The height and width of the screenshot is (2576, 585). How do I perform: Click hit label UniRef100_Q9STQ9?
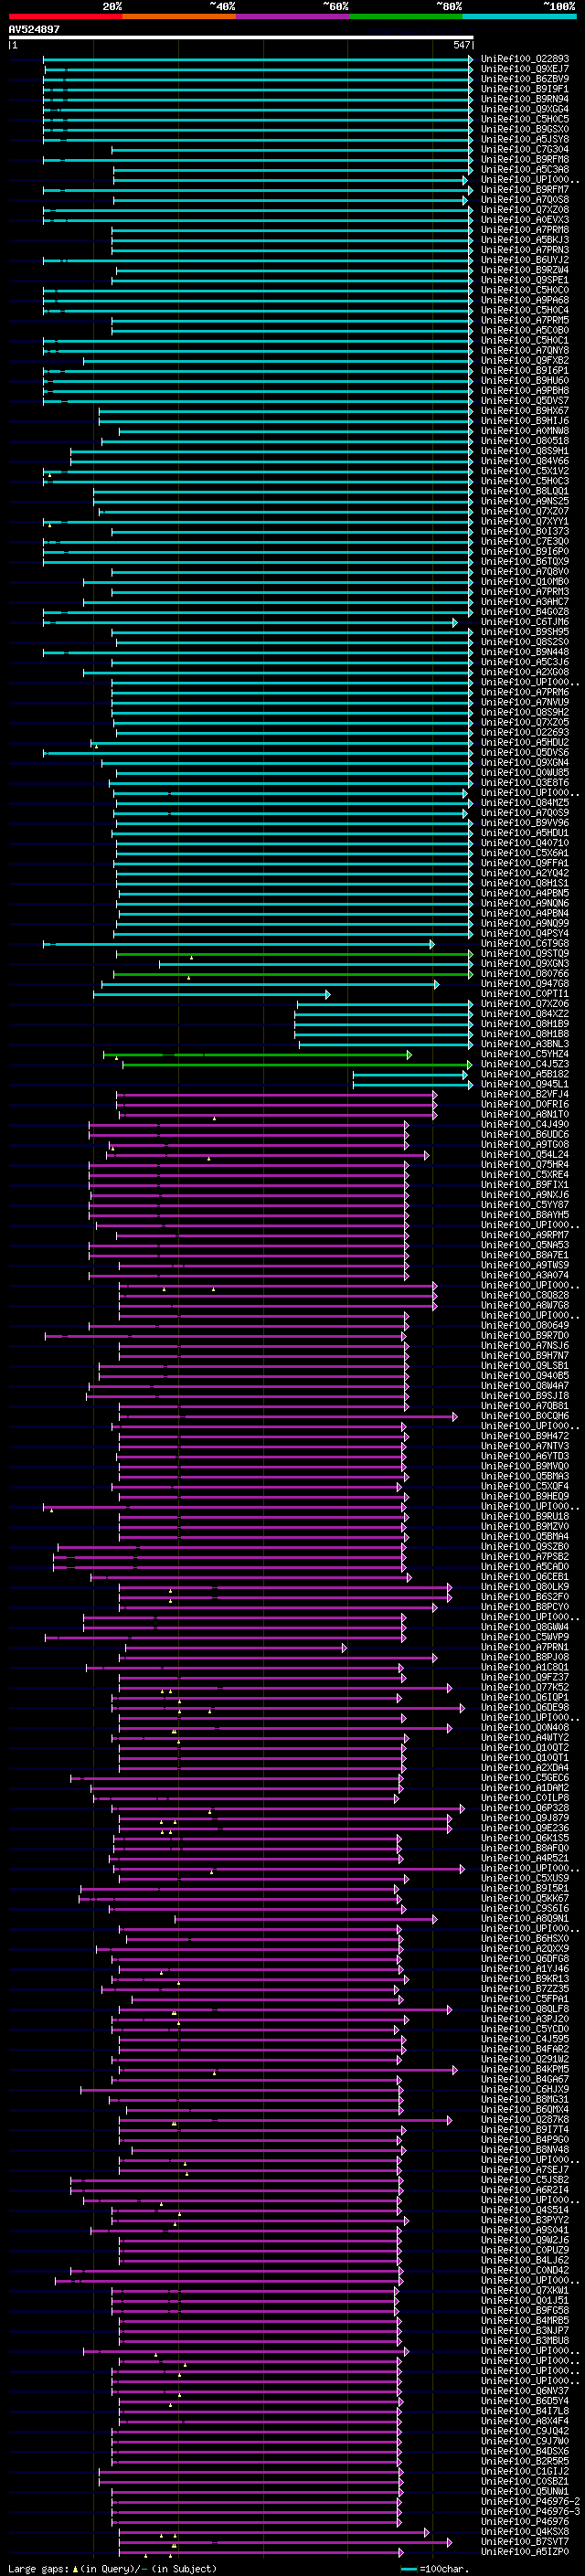(525, 953)
